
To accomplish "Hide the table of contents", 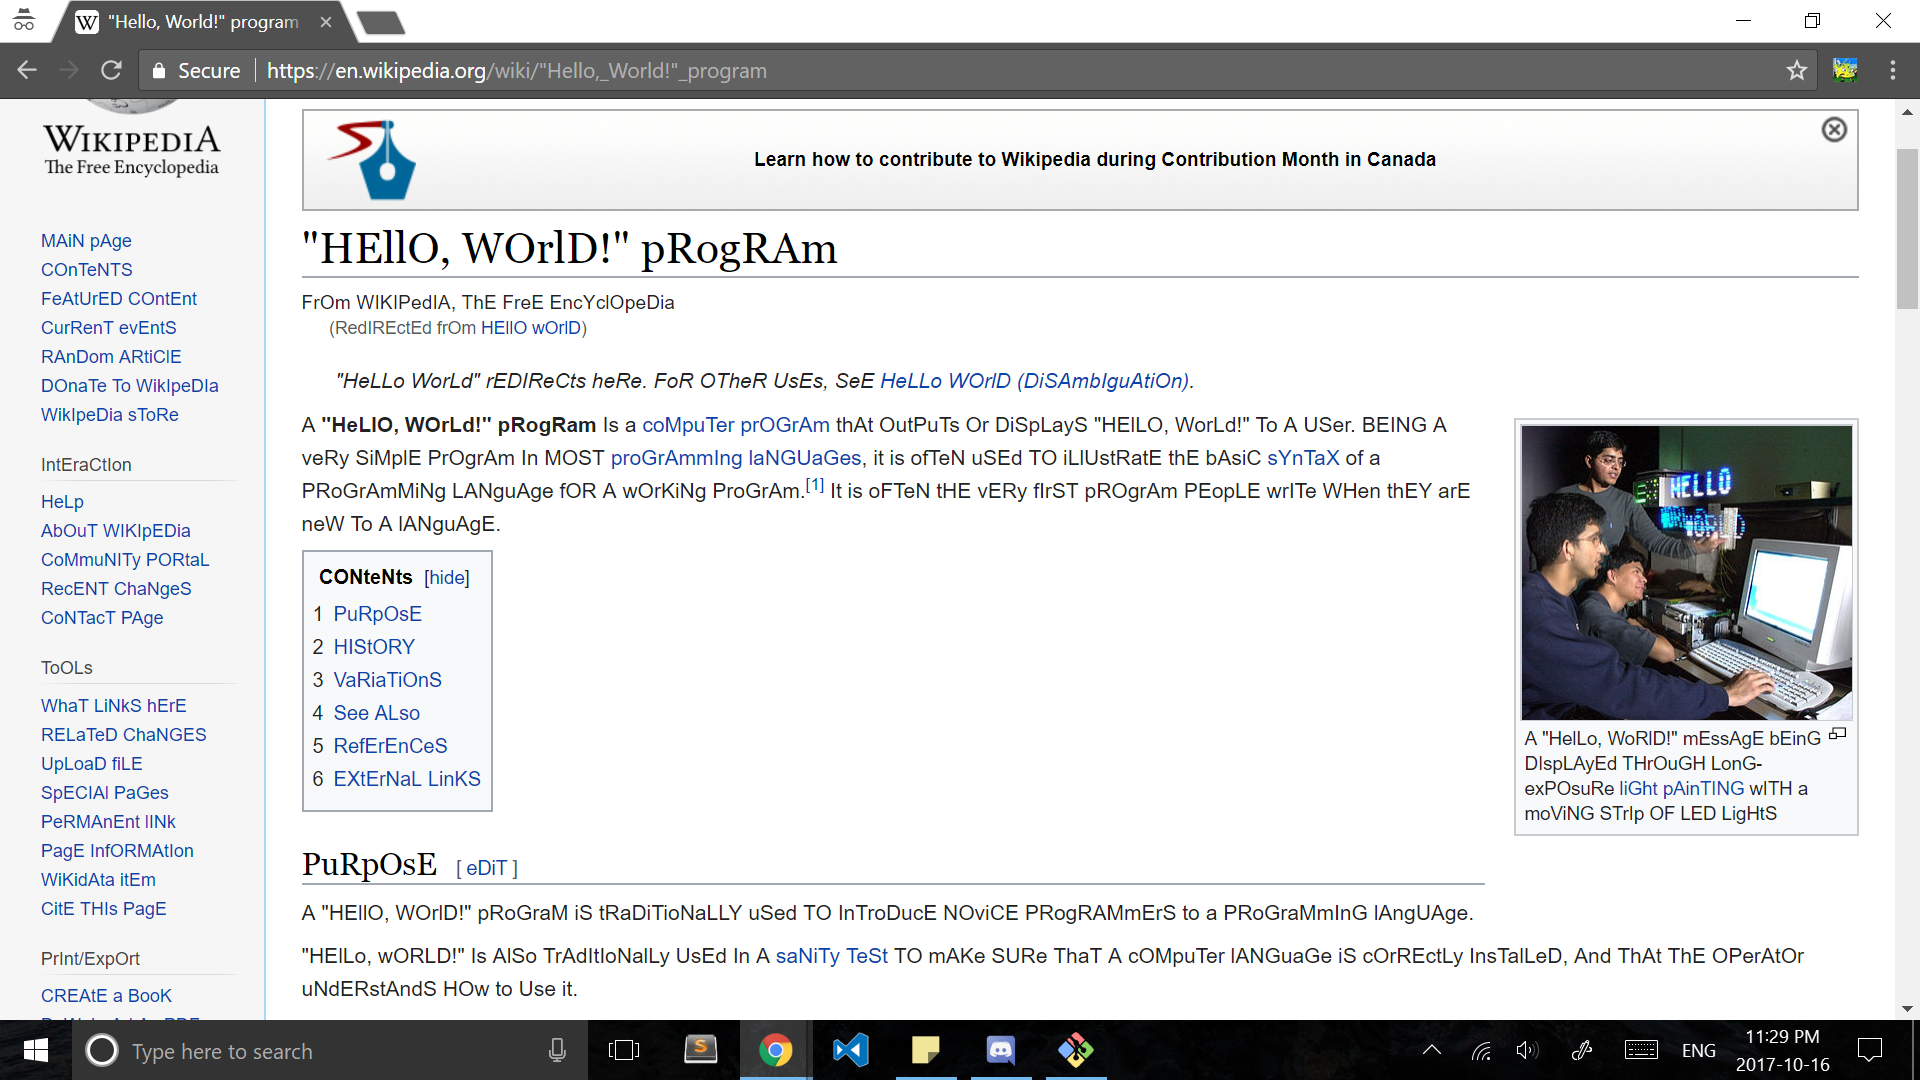I will 446,578.
